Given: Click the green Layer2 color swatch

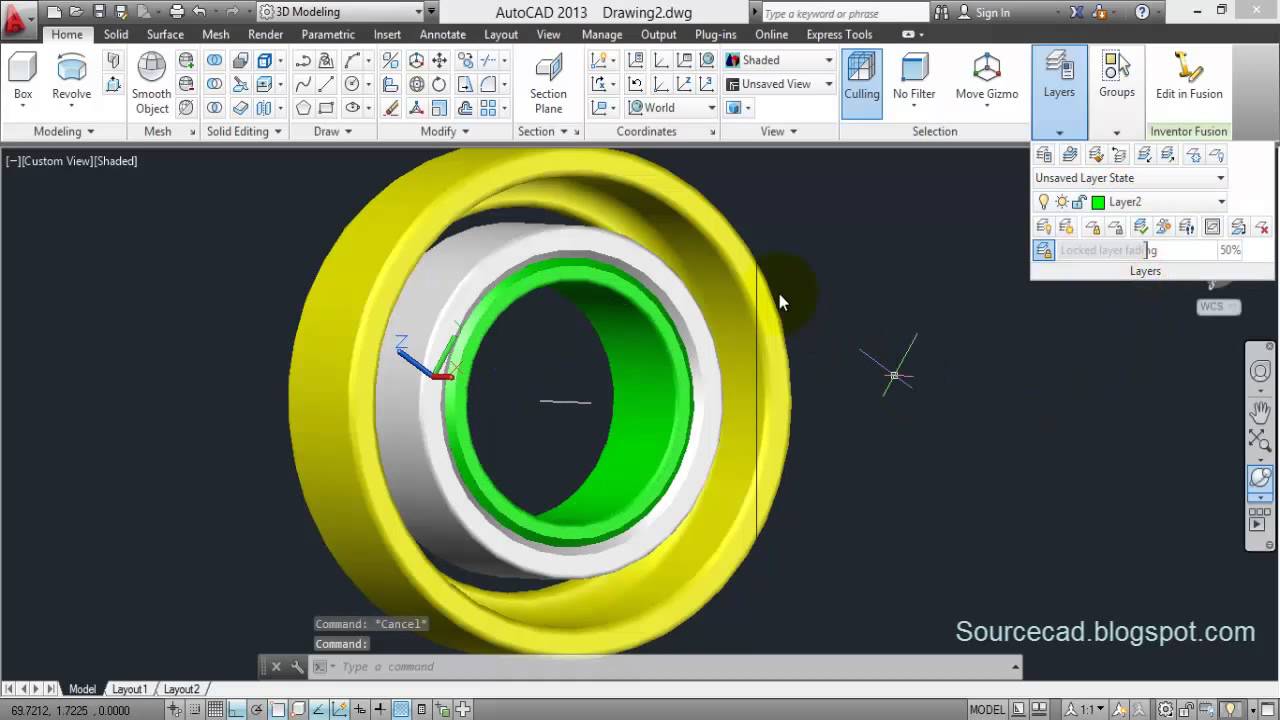Looking at the screenshot, I should [1098, 202].
